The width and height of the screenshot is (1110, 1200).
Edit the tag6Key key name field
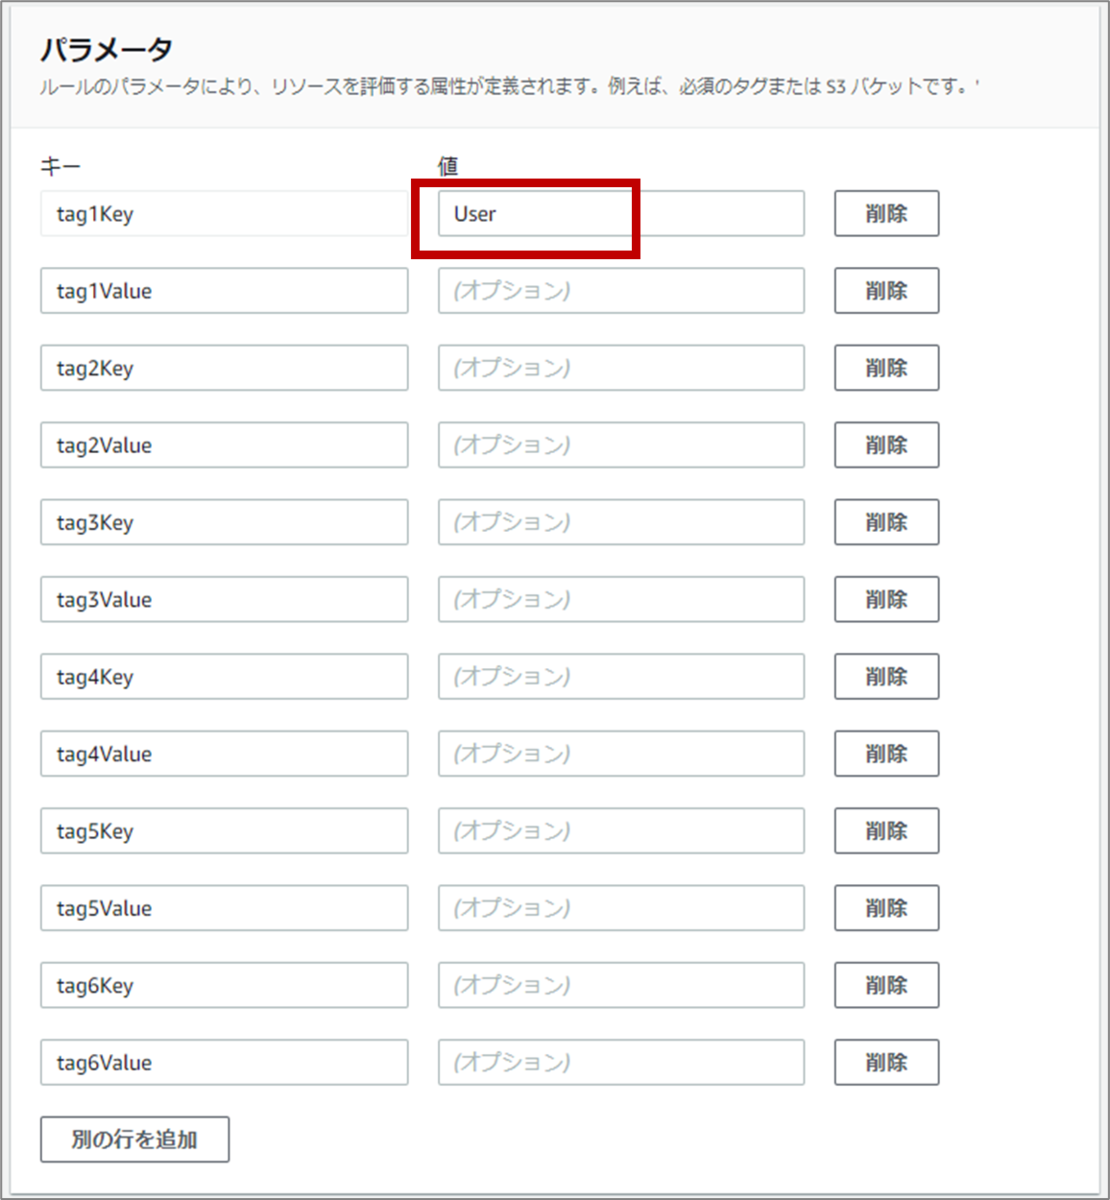tap(225, 985)
